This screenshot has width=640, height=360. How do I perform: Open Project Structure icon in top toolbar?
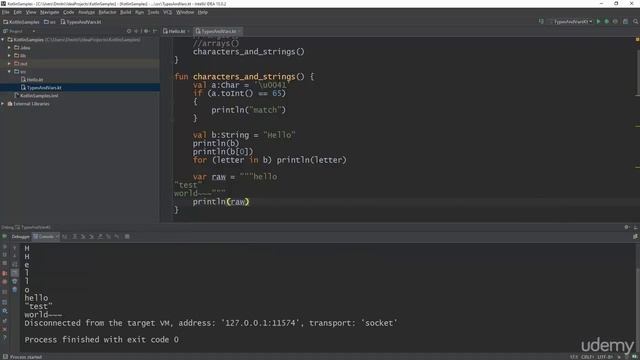625,22
